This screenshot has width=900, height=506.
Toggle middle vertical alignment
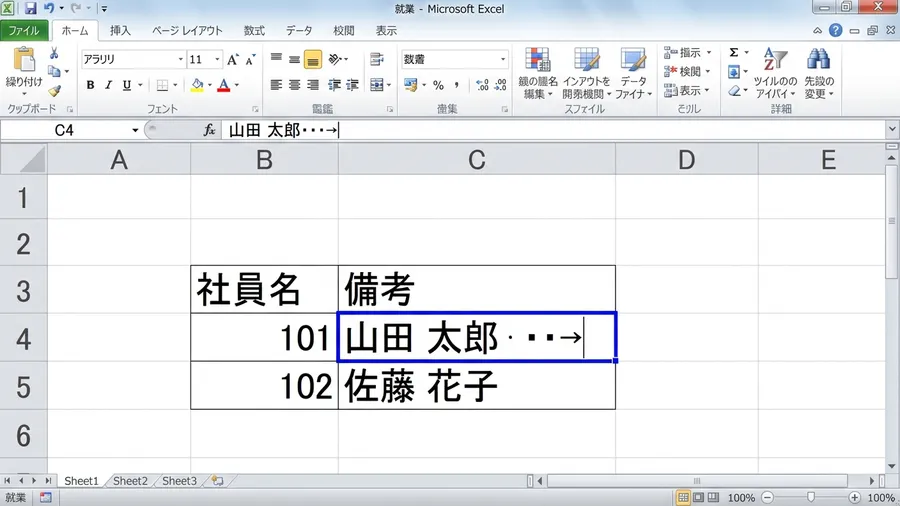(294, 59)
